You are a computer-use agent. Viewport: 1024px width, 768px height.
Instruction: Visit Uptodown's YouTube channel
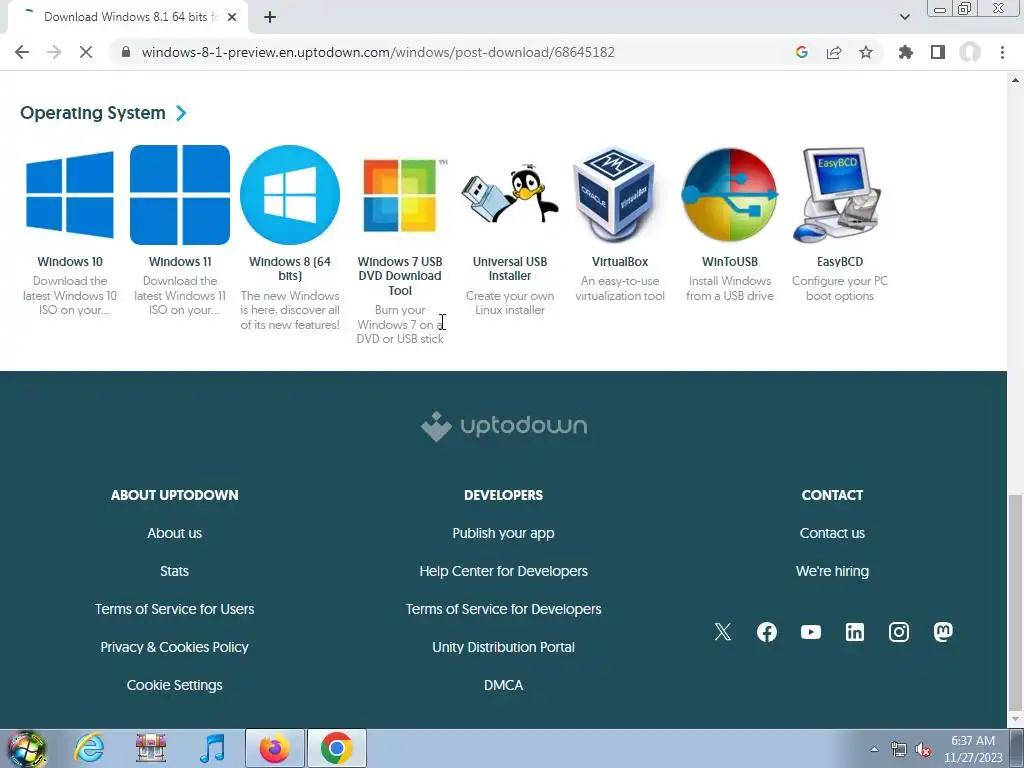(x=810, y=632)
